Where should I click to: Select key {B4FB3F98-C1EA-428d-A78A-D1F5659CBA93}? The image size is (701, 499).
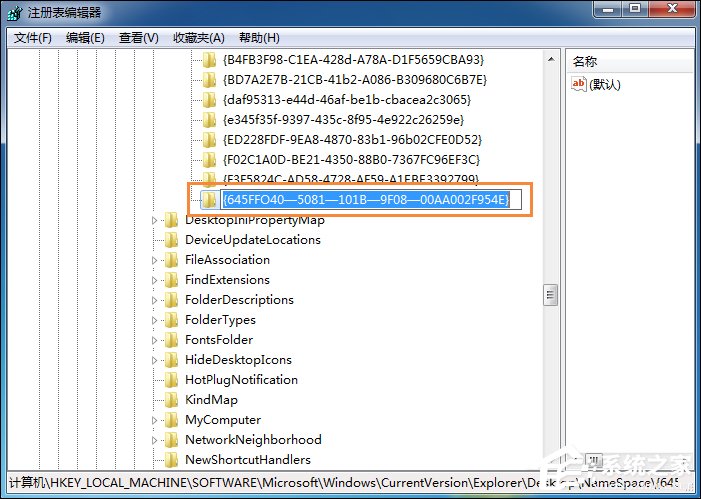click(353, 59)
